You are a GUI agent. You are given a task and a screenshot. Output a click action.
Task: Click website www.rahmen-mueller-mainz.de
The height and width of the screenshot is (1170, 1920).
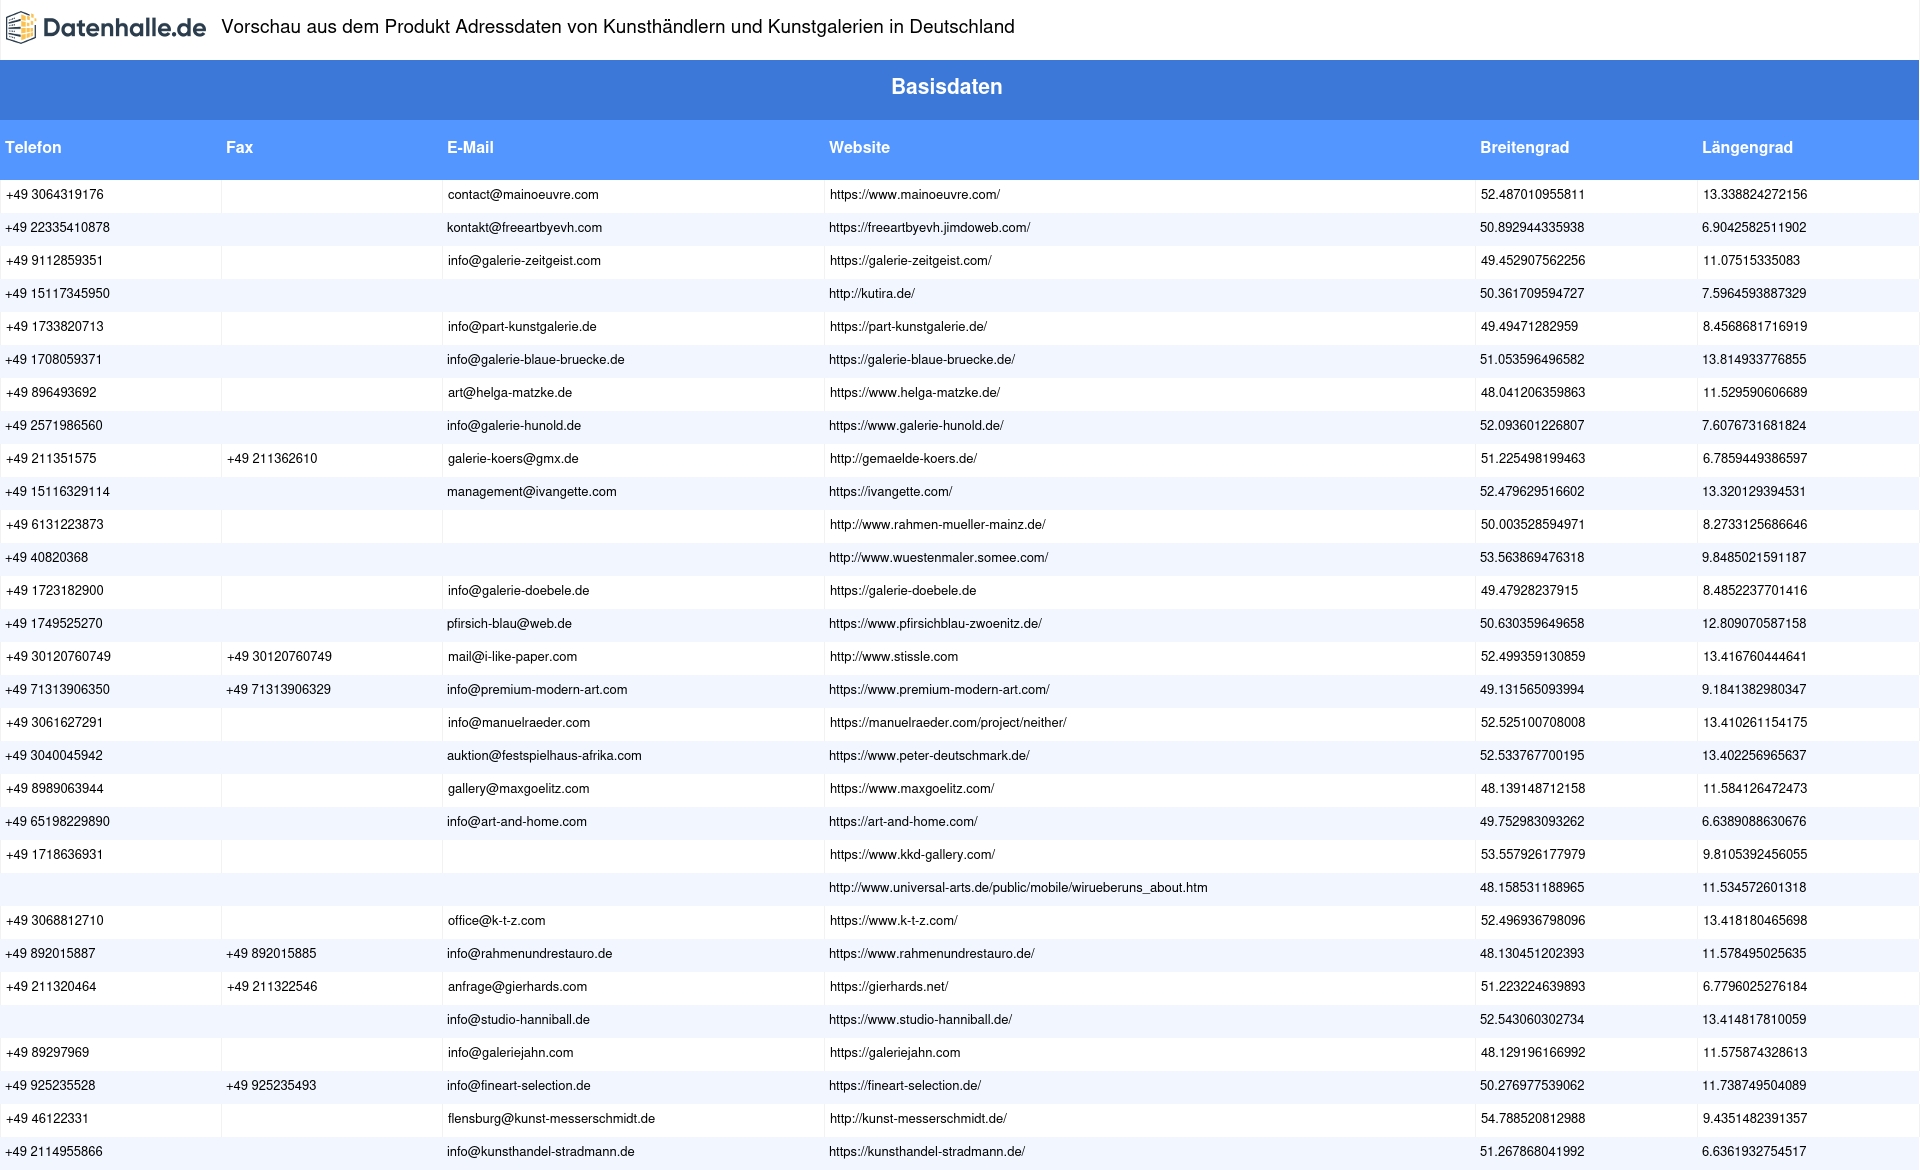click(x=937, y=525)
